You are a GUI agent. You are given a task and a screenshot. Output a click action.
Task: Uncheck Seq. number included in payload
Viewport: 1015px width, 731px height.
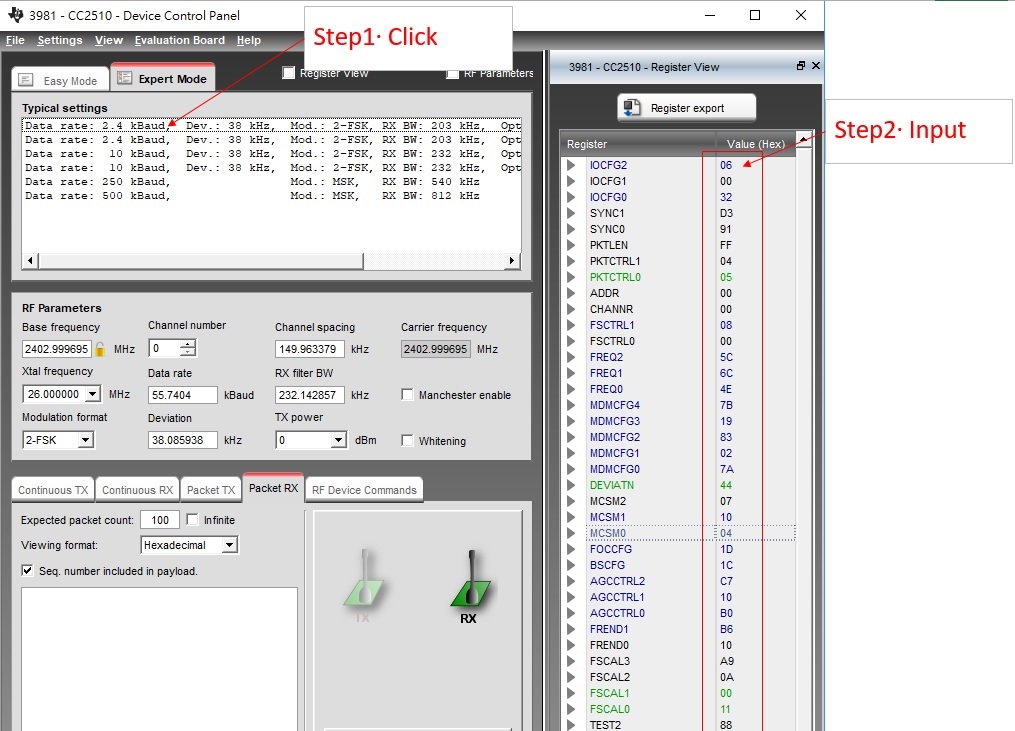(x=27, y=570)
